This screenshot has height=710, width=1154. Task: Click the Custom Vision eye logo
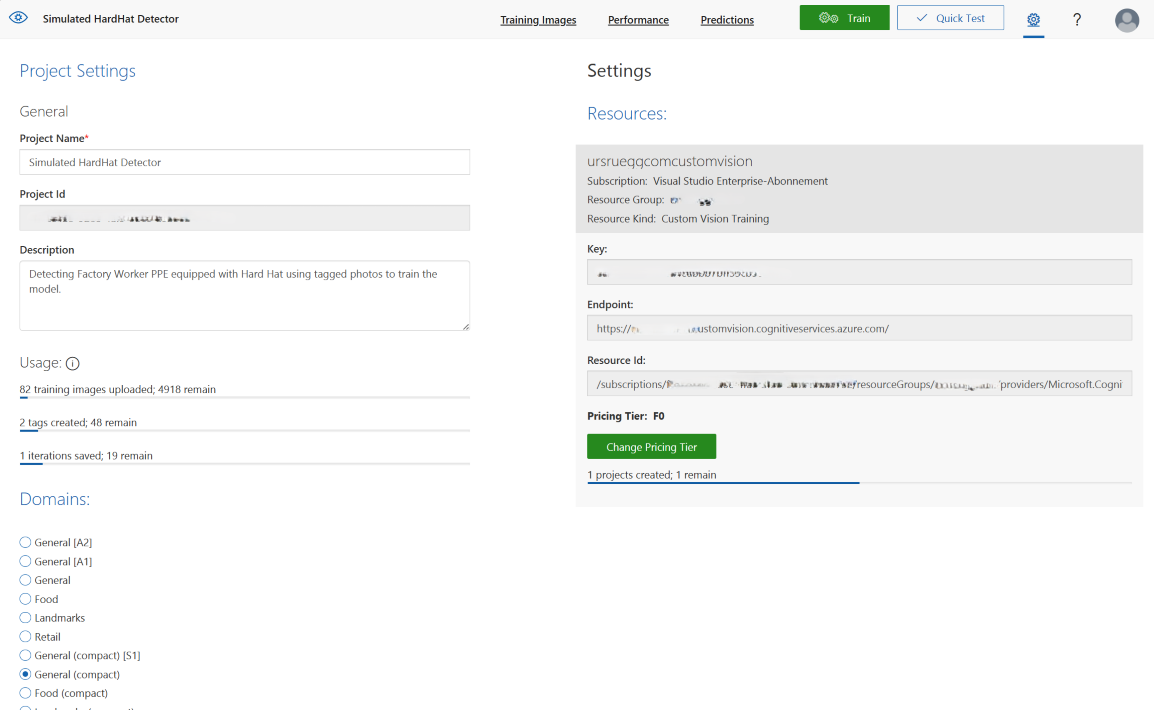tap(18, 18)
